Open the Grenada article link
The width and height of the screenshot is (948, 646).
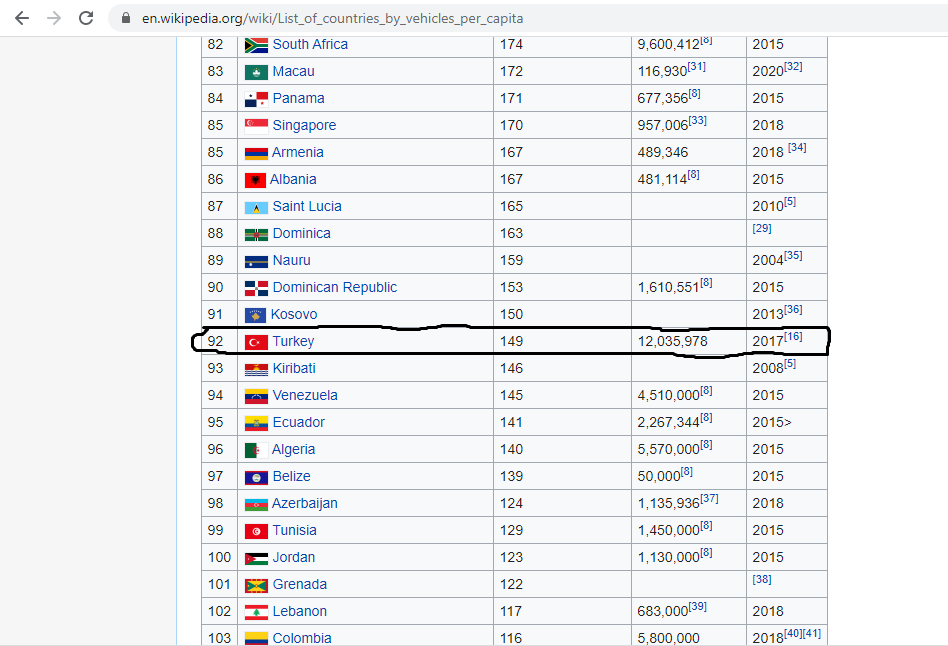(x=300, y=584)
